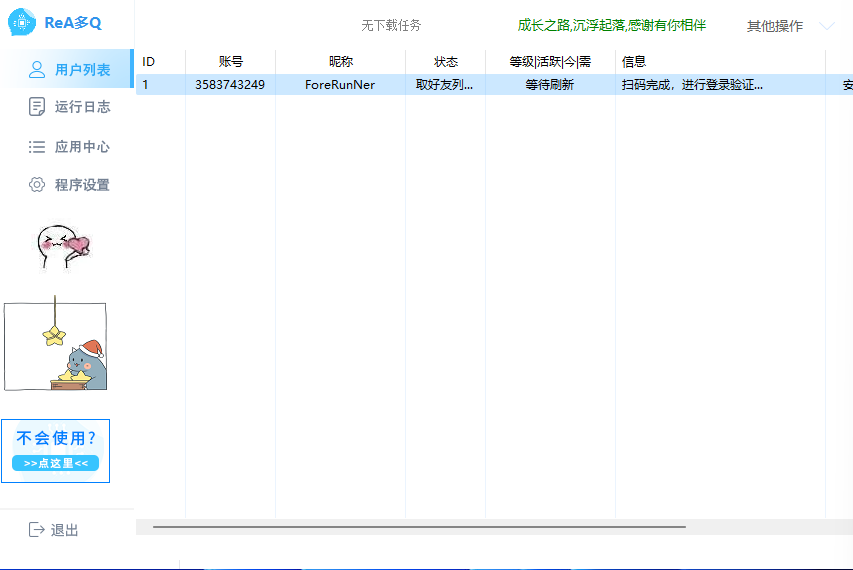This screenshot has width=853, height=570.
Task: Click the 无下载任务 status text
Action: [x=391, y=26]
